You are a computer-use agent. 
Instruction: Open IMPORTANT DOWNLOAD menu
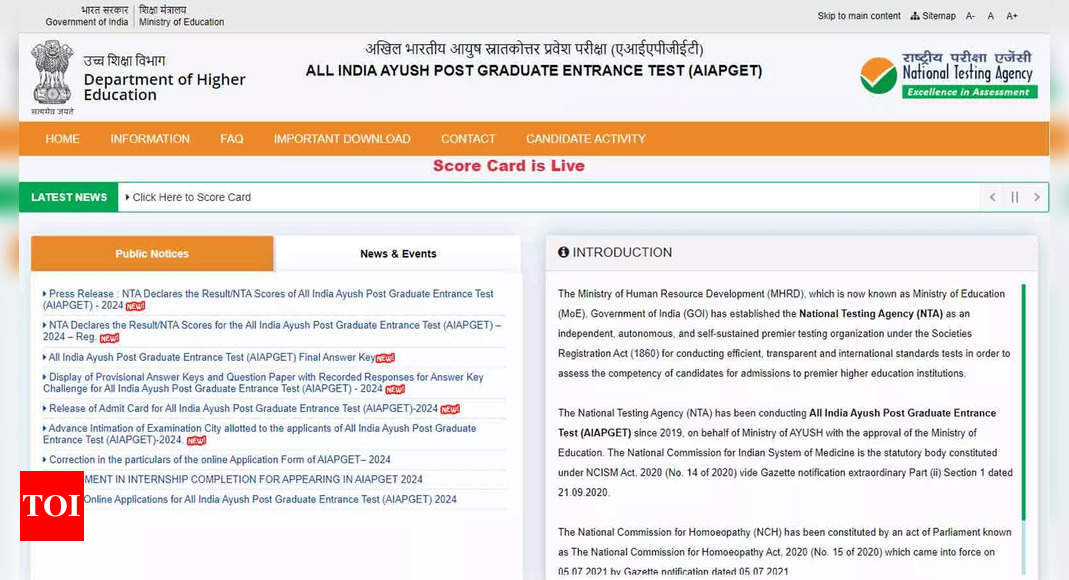click(x=342, y=138)
